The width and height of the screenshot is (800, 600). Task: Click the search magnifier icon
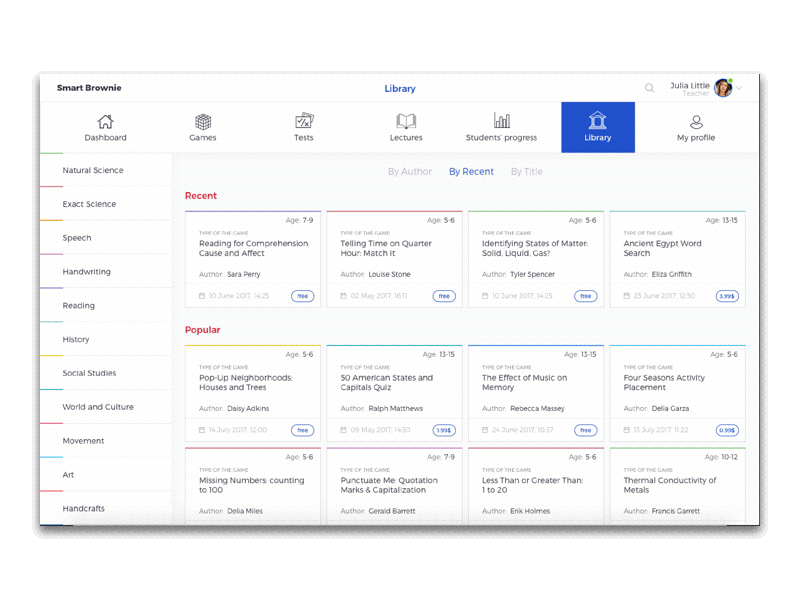(649, 88)
